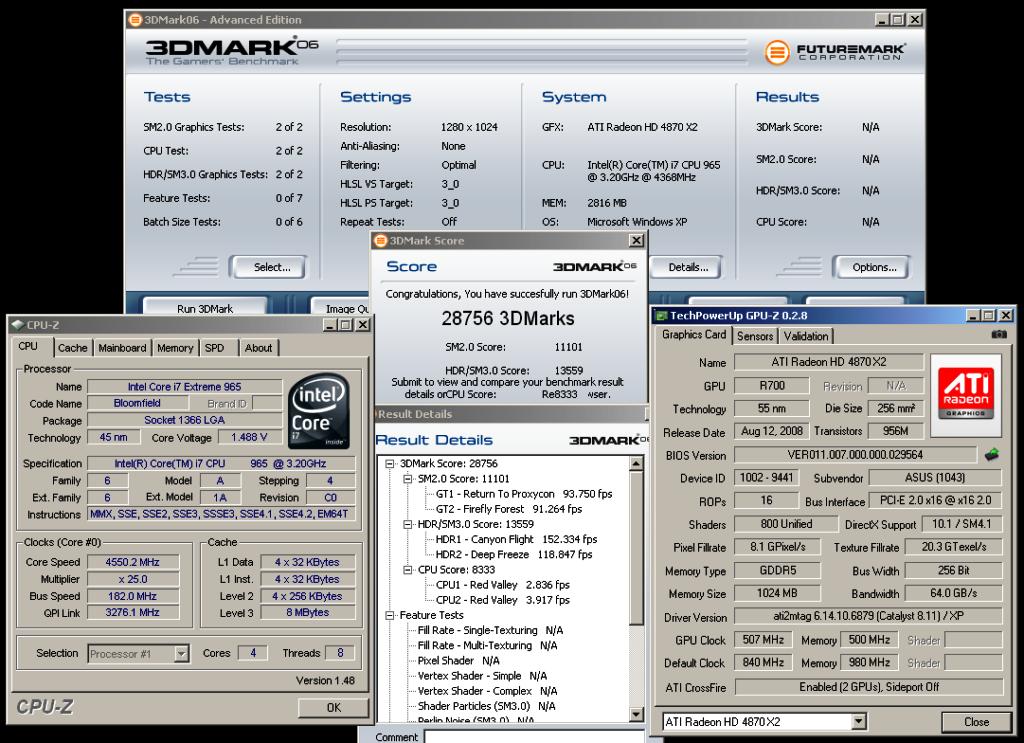Click the Details... button under System

tap(688, 267)
